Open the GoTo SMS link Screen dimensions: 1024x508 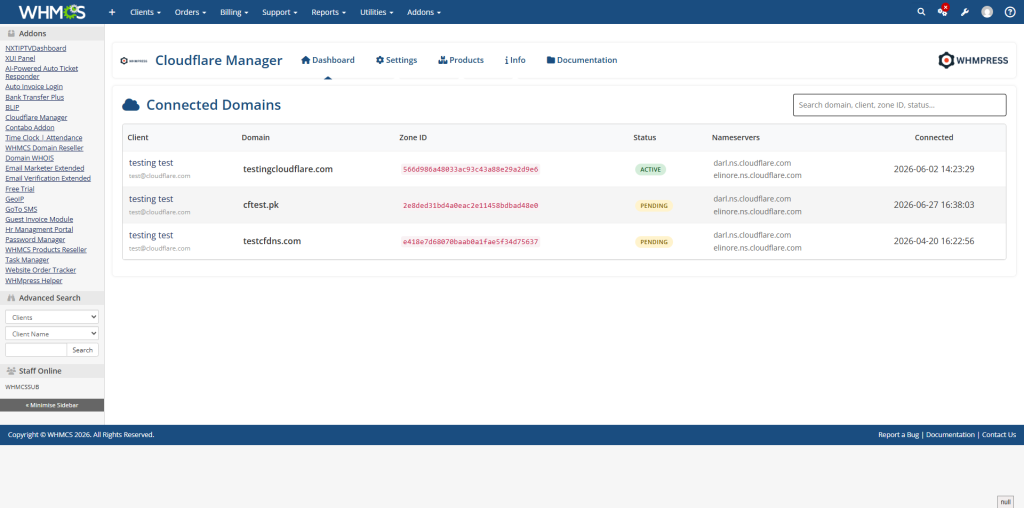pos(22,210)
